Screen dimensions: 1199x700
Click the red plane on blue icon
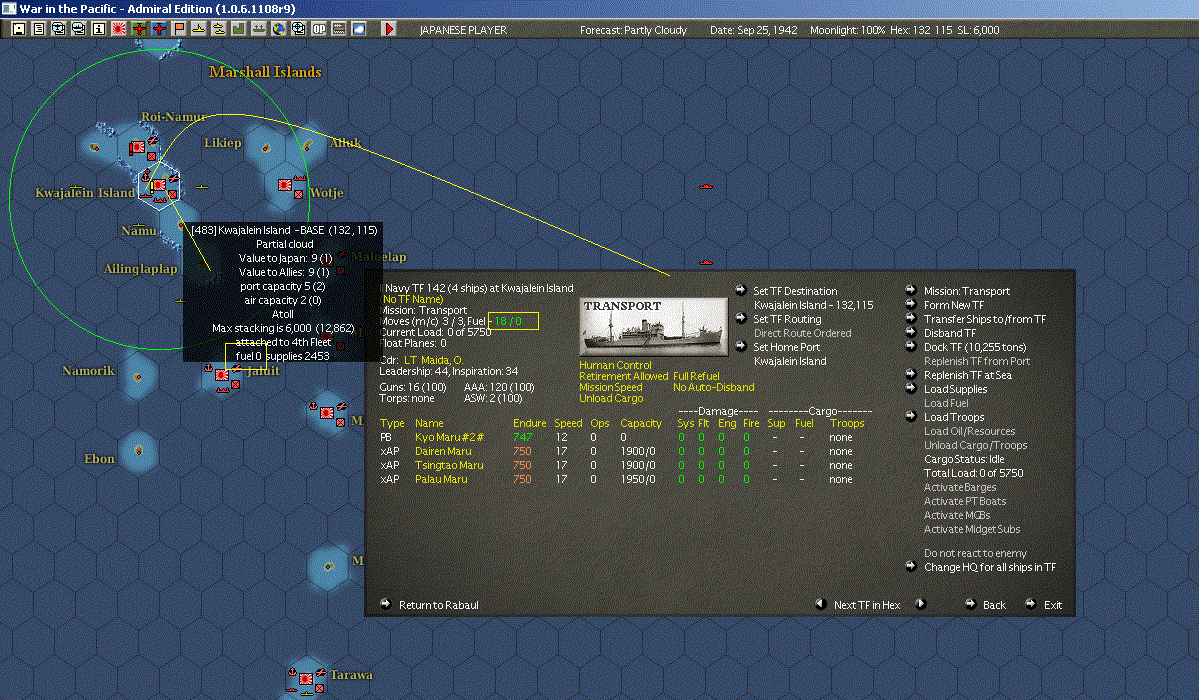click(159, 29)
